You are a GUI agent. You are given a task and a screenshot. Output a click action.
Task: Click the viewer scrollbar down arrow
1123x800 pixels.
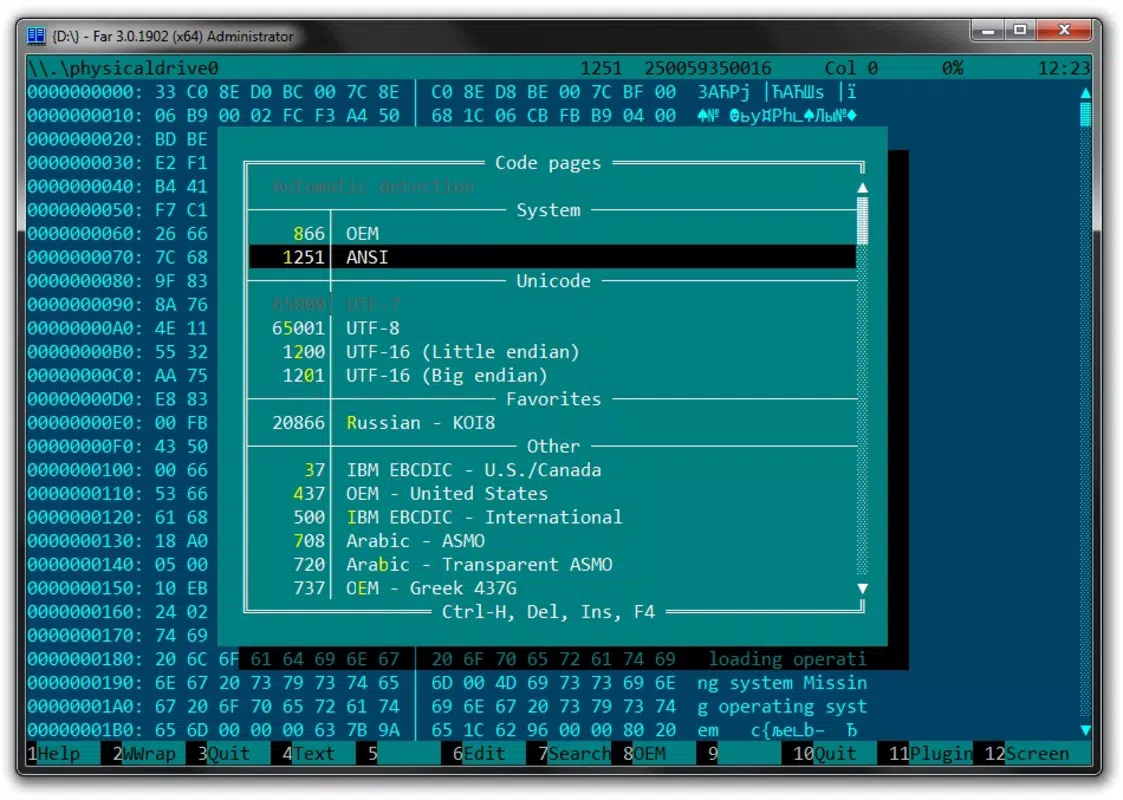[x=1086, y=730]
